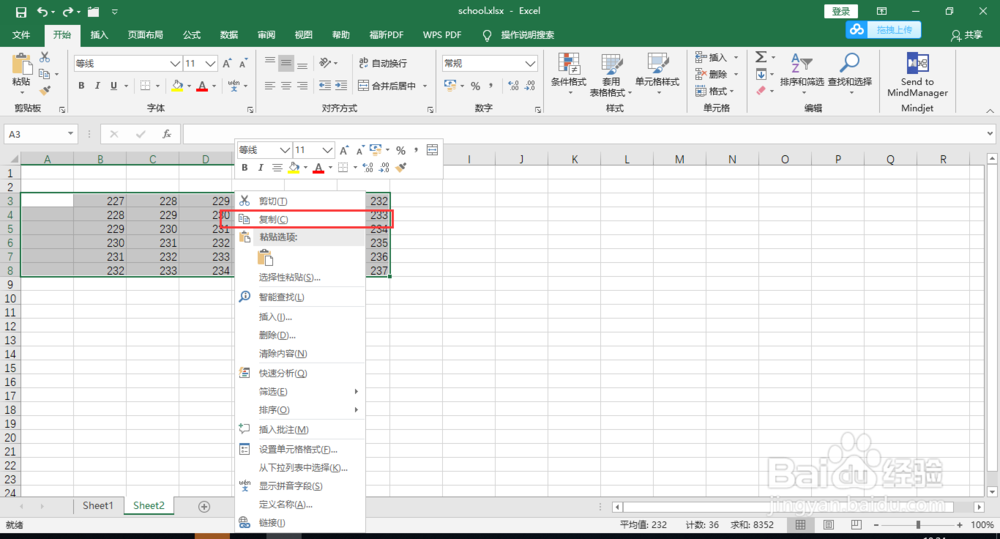1000x539 pixels.
Task: Open the mini toolbar font size dropdown
Action: click(x=327, y=150)
